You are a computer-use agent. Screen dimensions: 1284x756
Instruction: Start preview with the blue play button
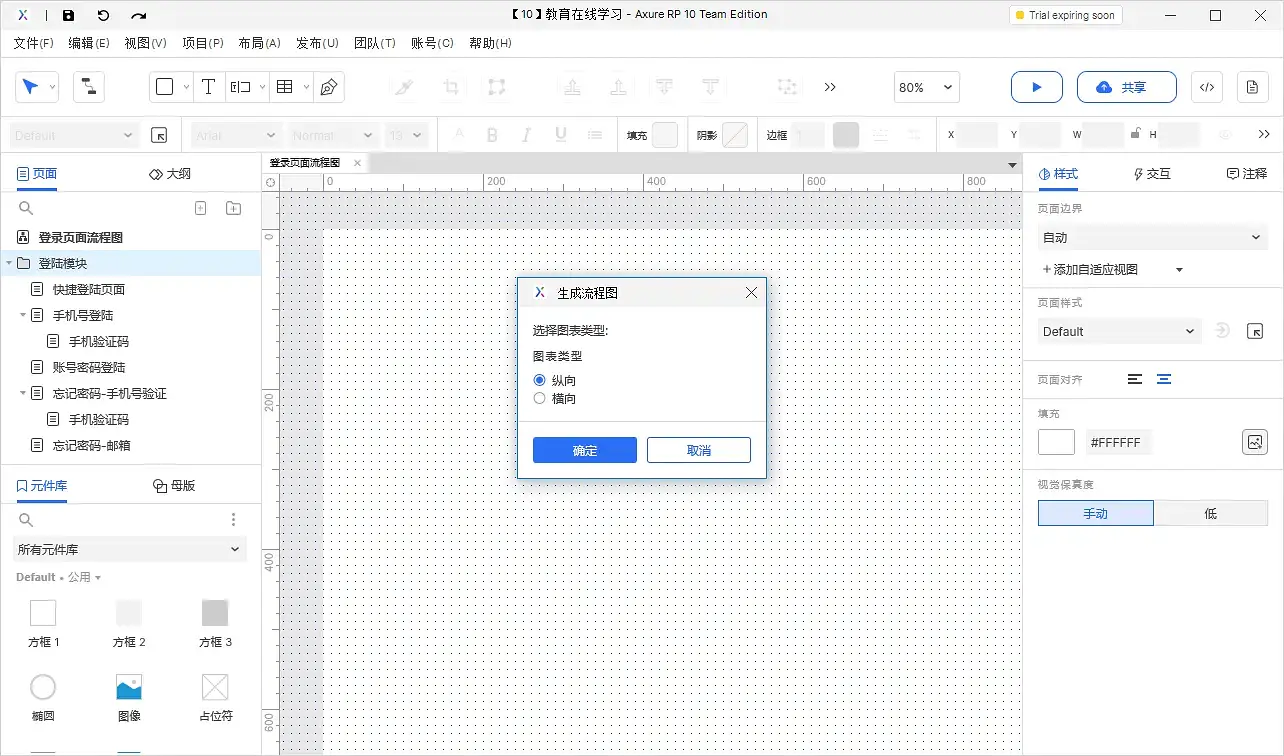[x=1036, y=87]
